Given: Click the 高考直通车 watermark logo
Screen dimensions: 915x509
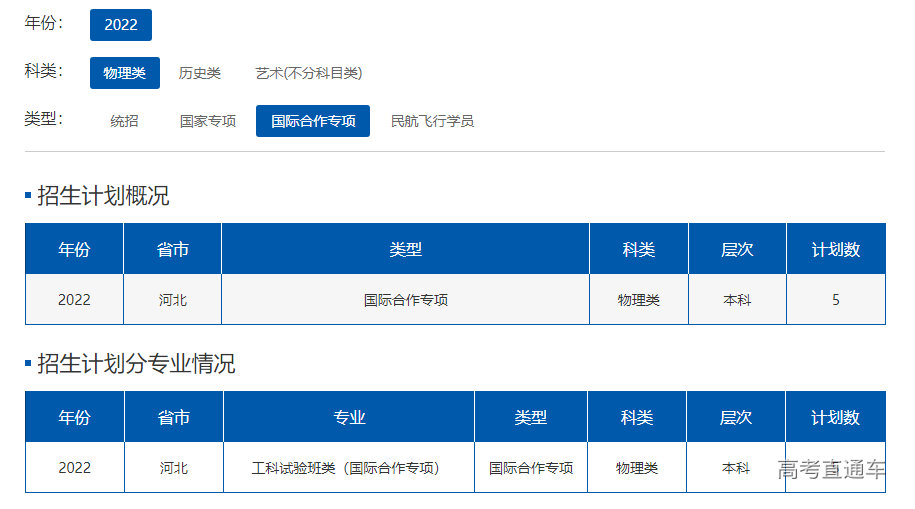Looking at the screenshot, I should pyautogui.click(x=831, y=470).
